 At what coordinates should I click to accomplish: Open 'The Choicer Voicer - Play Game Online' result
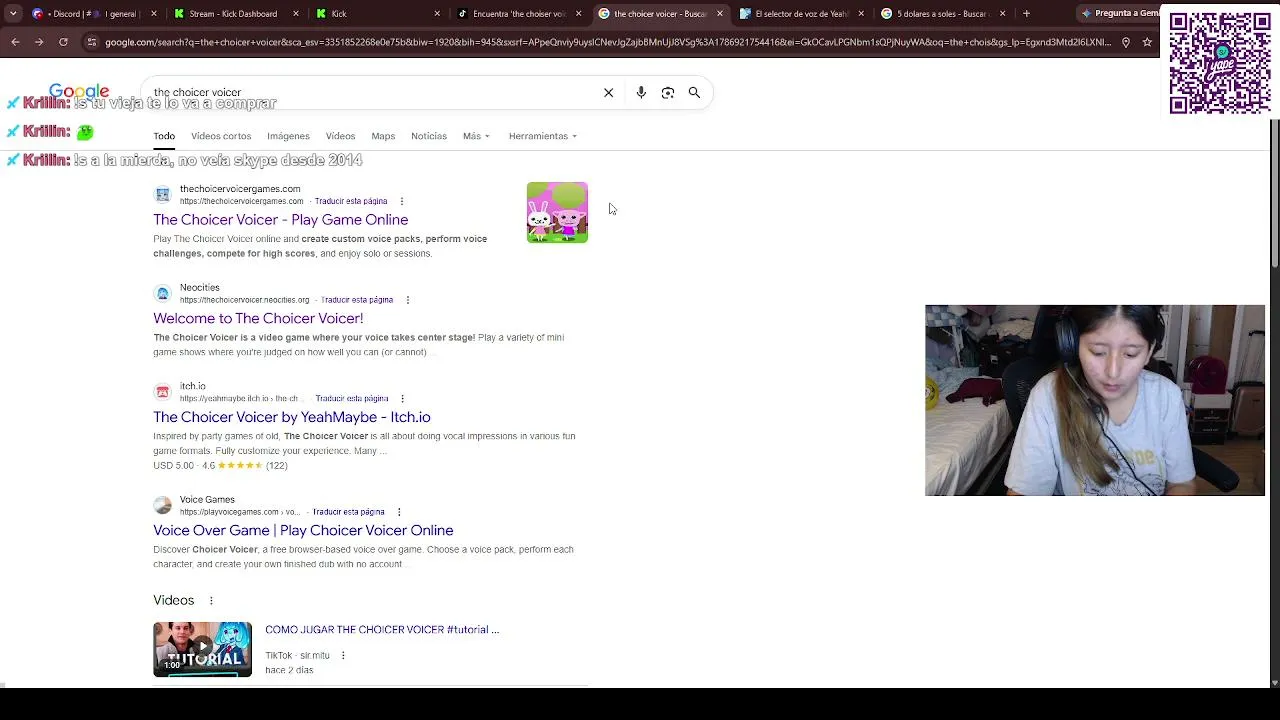pyautogui.click(x=280, y=220)
